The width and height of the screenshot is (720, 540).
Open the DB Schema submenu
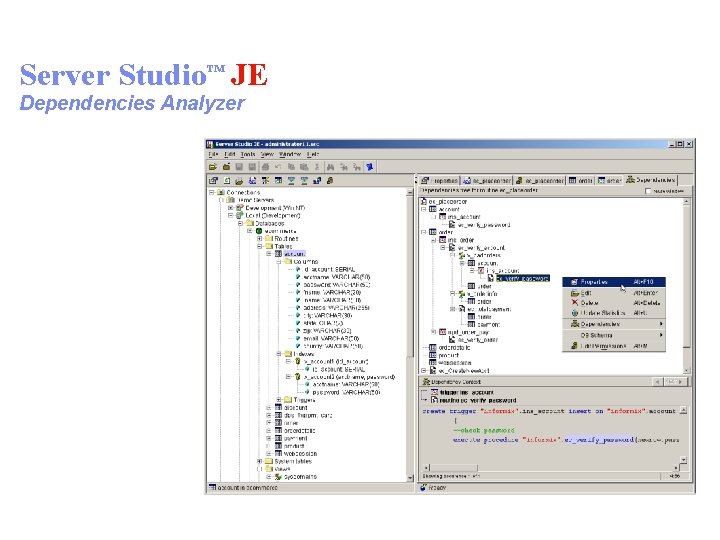[x=614, y=335]
